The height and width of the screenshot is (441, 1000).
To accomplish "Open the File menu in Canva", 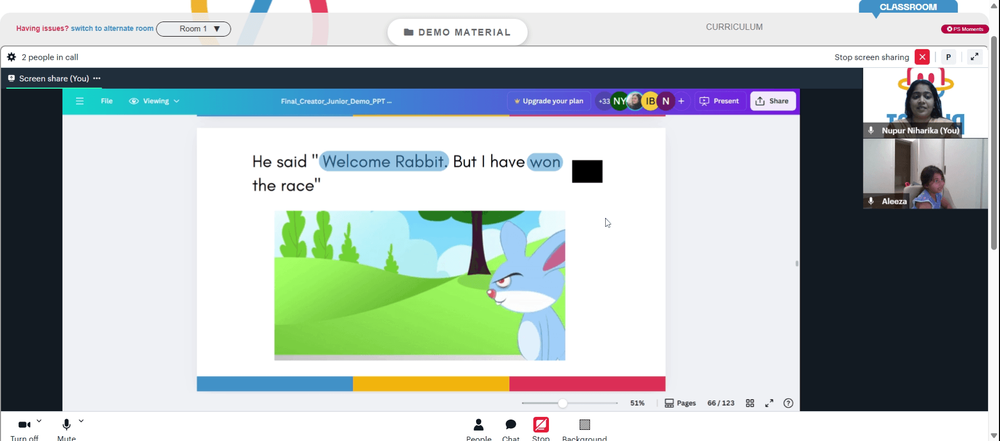I will [x=107, y=101].
